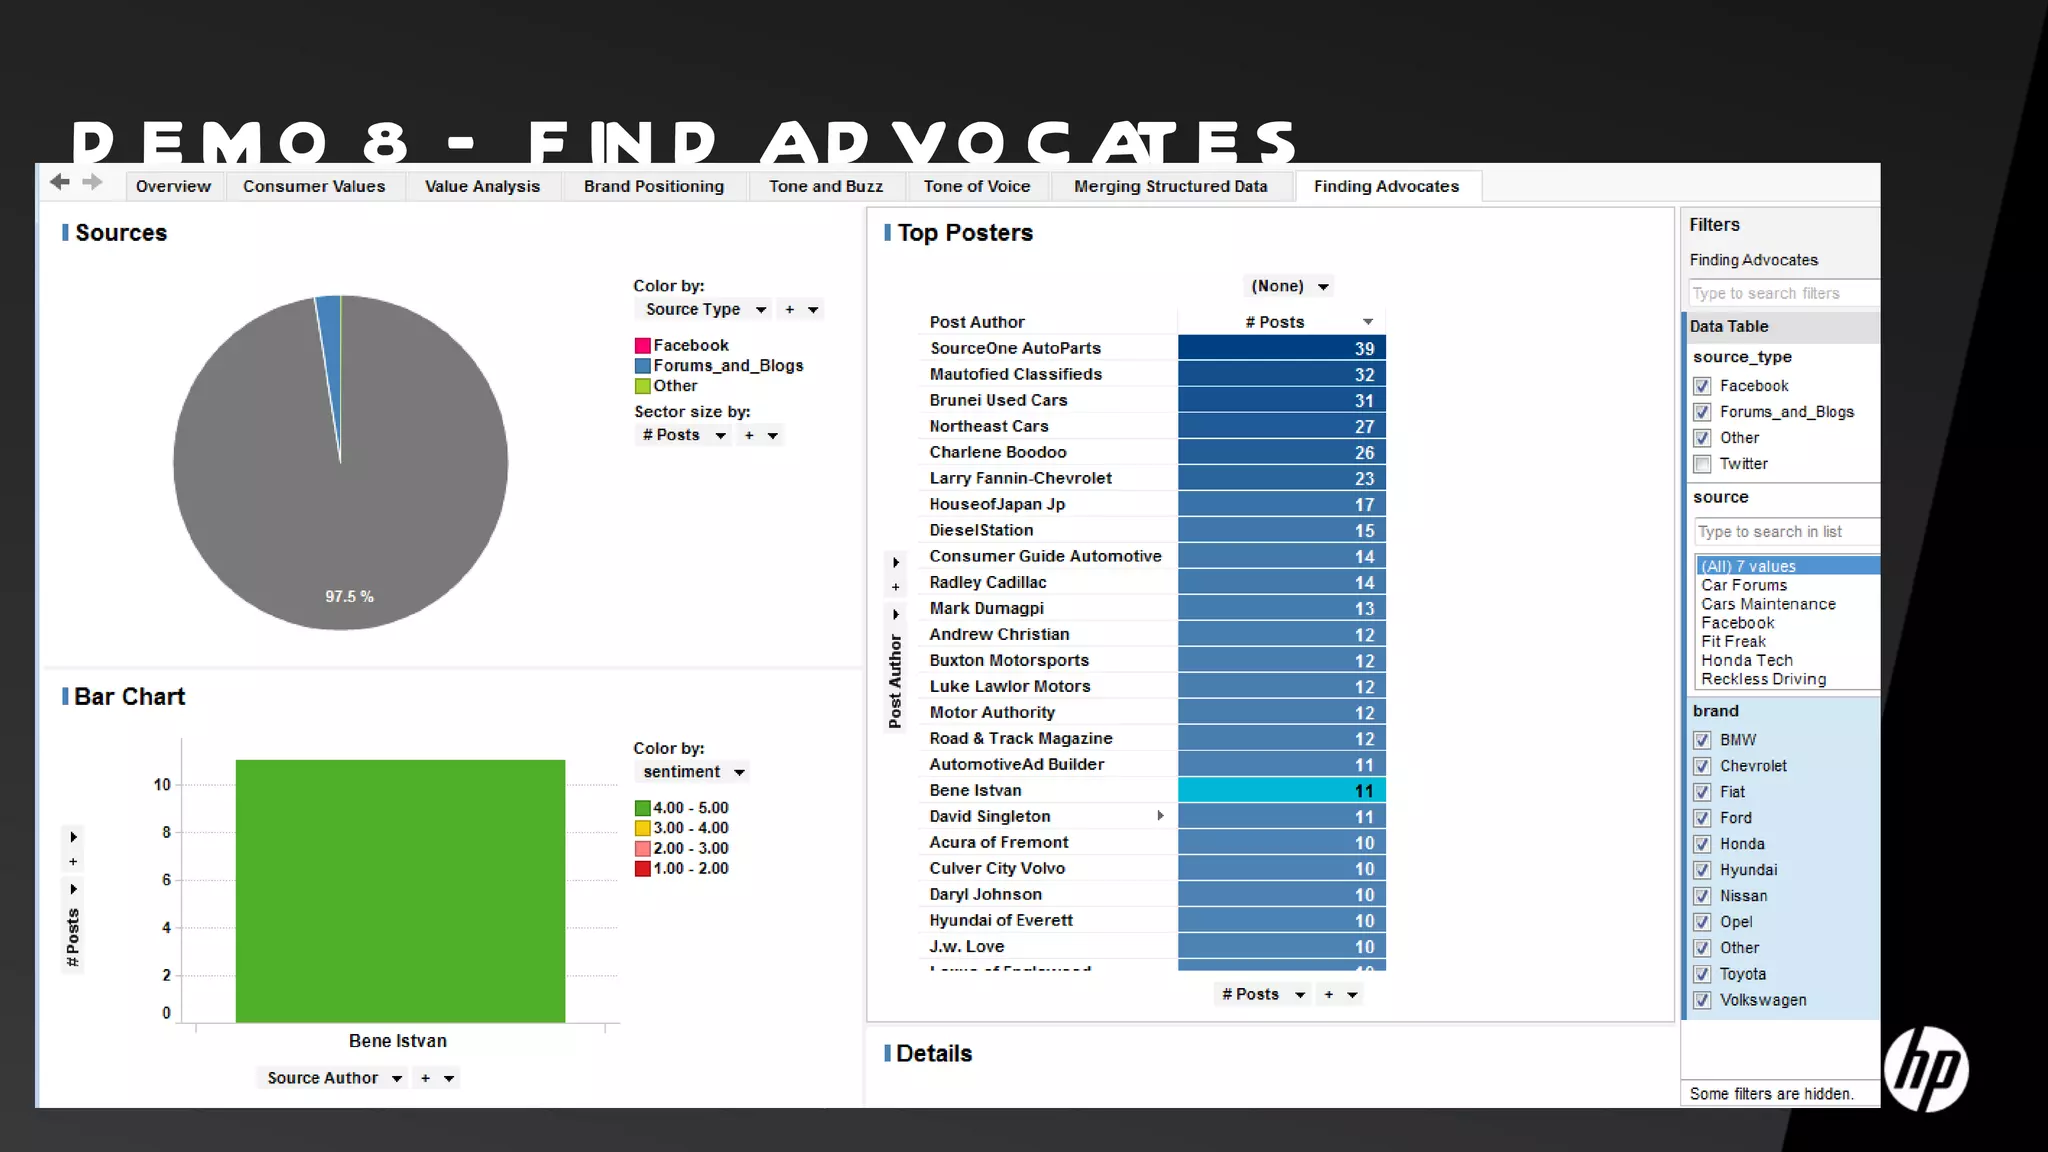Switch to the Brand Positioning tab
This screenshot has width=2048, height=1152.
click(x=654, y=186)
